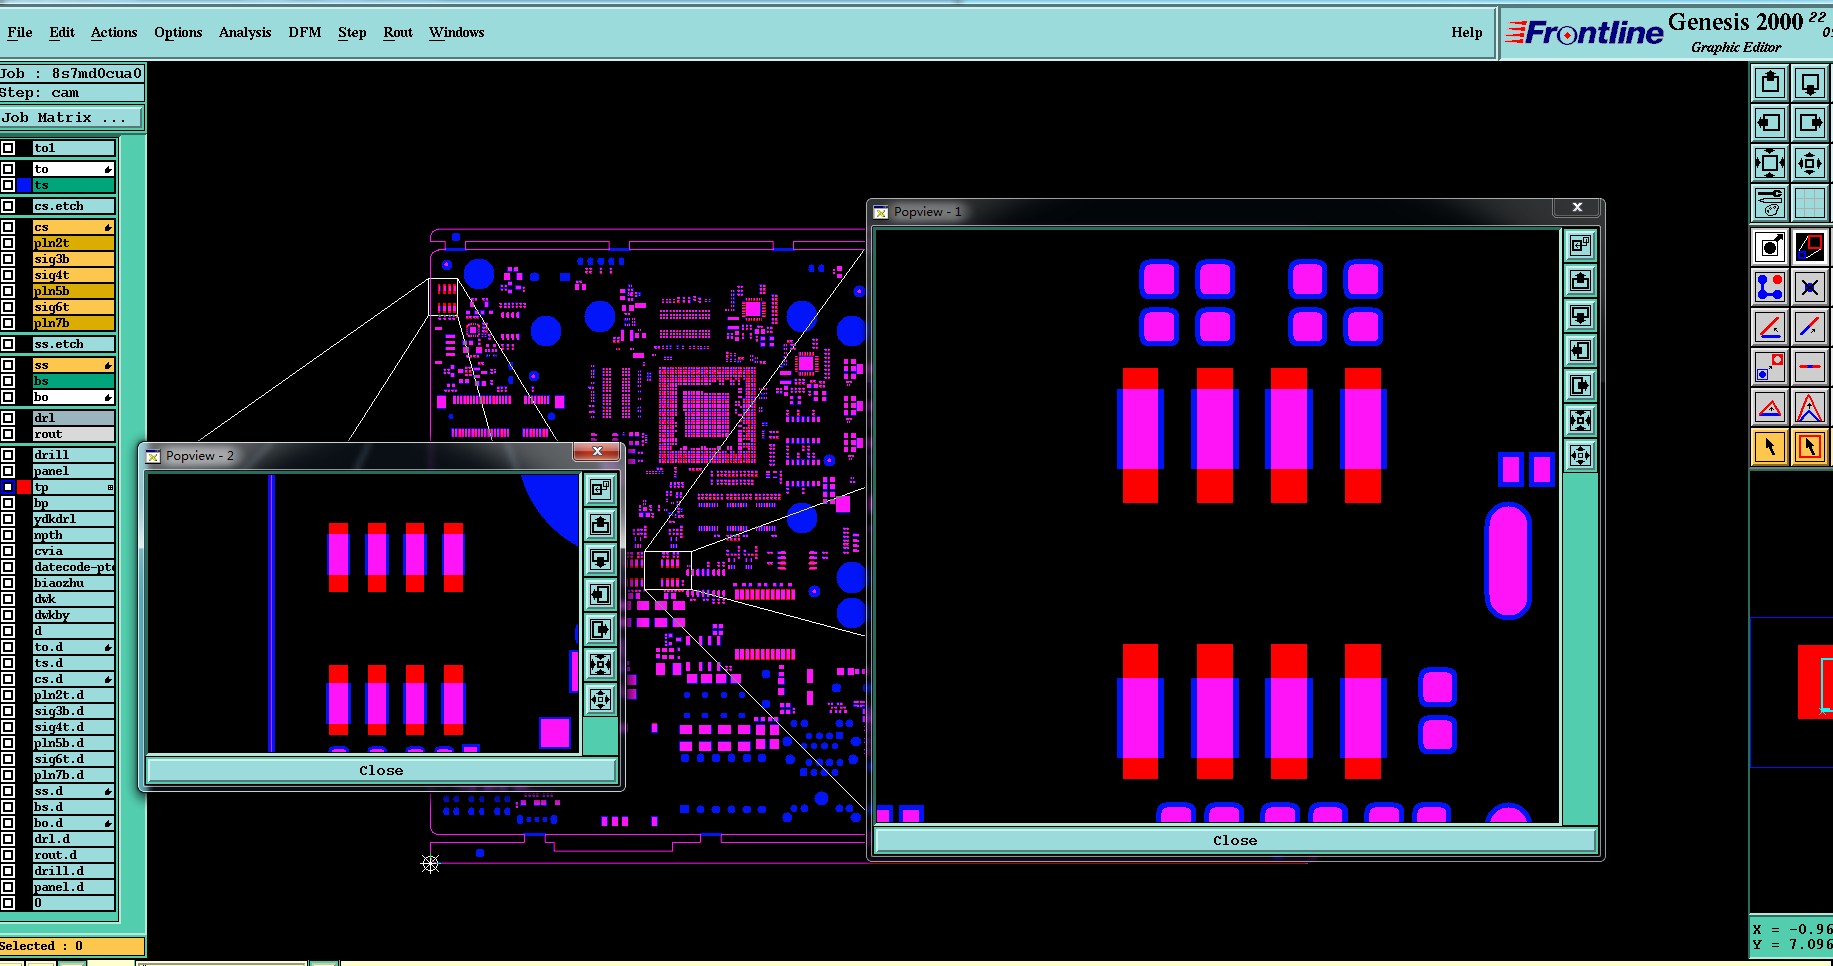Toggle checkbox for layer pln5b
Image resolution: width=1833 pixels, height=966 pixels.
click(x=8, y=291)
